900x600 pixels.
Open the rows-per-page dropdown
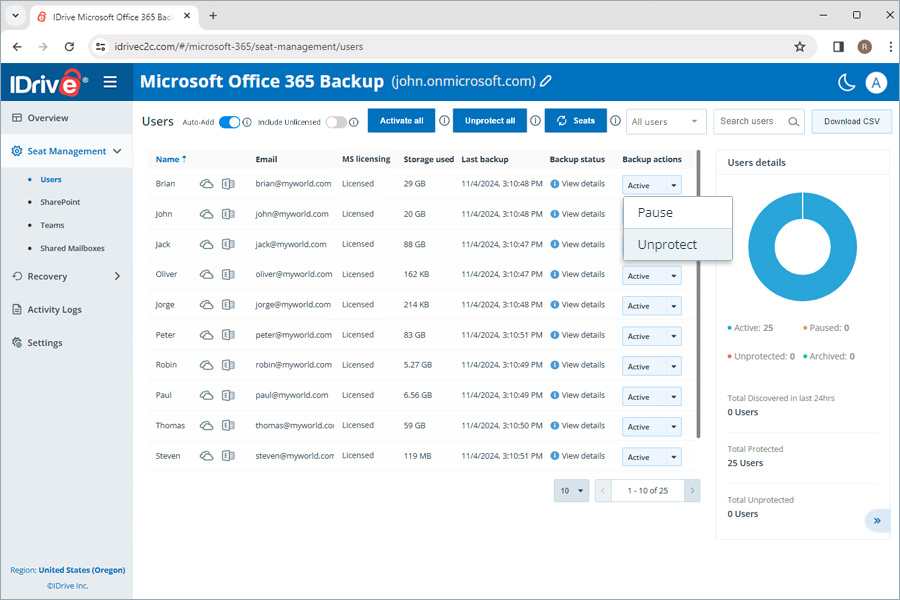[571, 491]
